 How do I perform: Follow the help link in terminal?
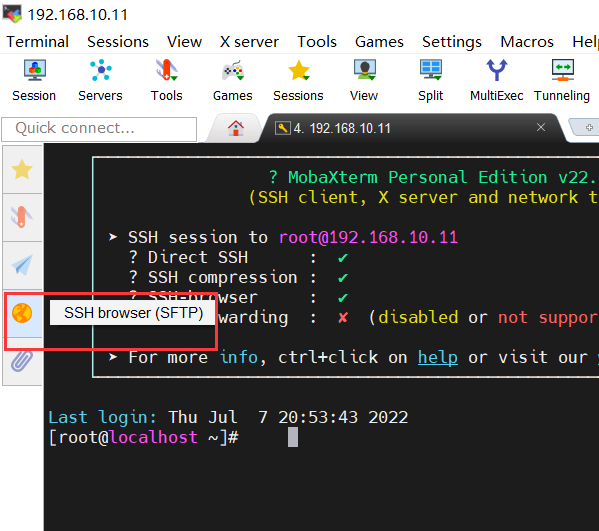pyautogui.click(x=438, y=358)
